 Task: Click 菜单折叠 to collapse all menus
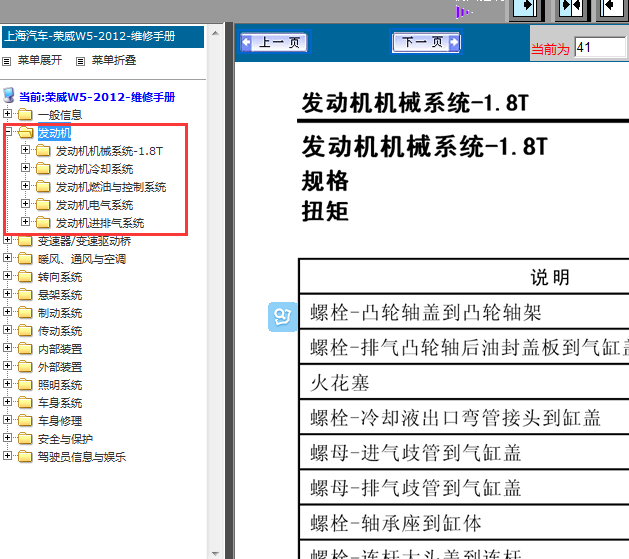[114, 60]
